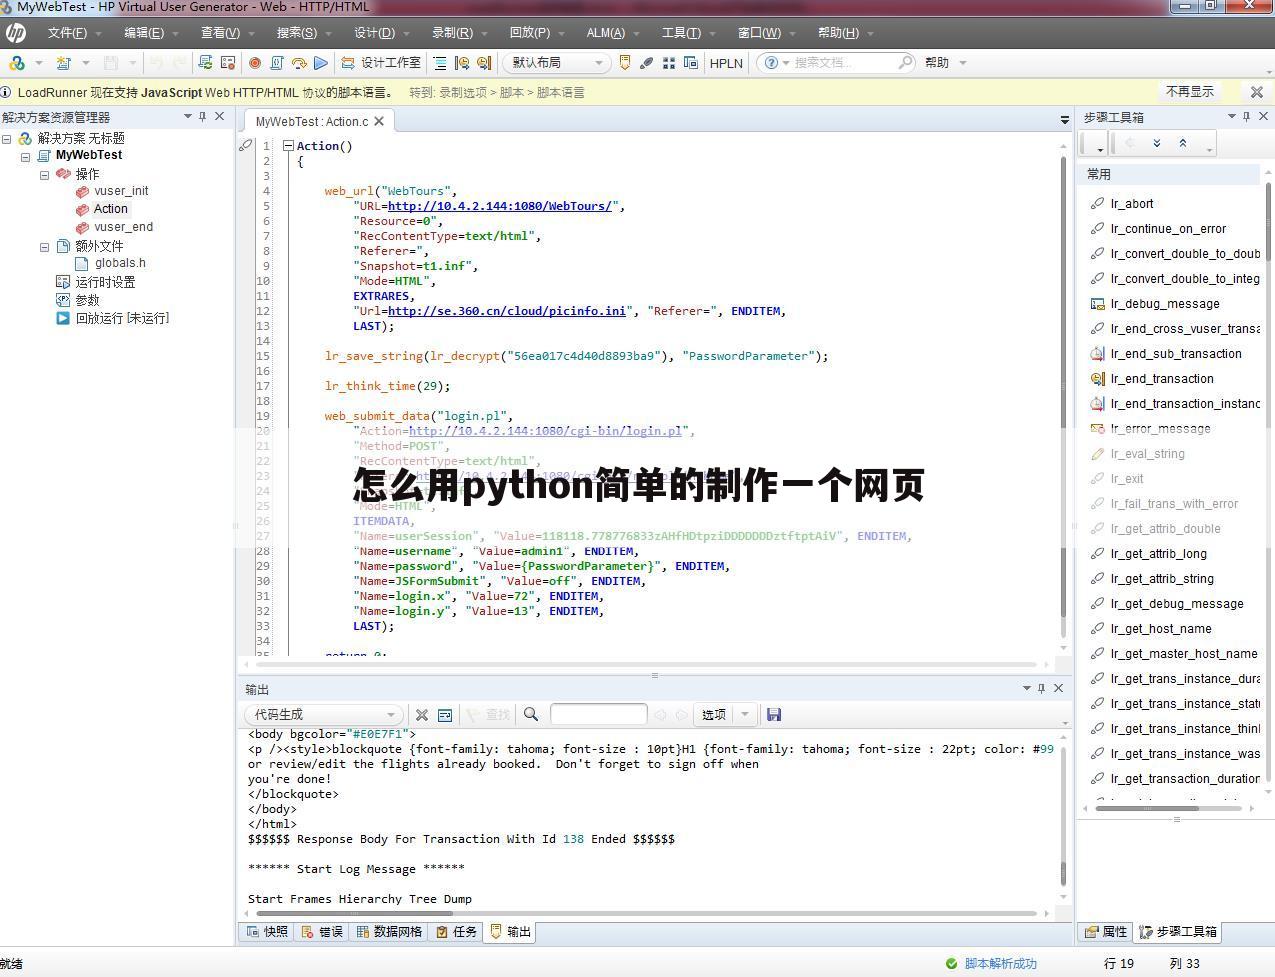This screenshot has width=1275, height=977.
Task: Click the four-squares grid icon in toolbar
Action: pyautogui.click(x=669, y=63)
